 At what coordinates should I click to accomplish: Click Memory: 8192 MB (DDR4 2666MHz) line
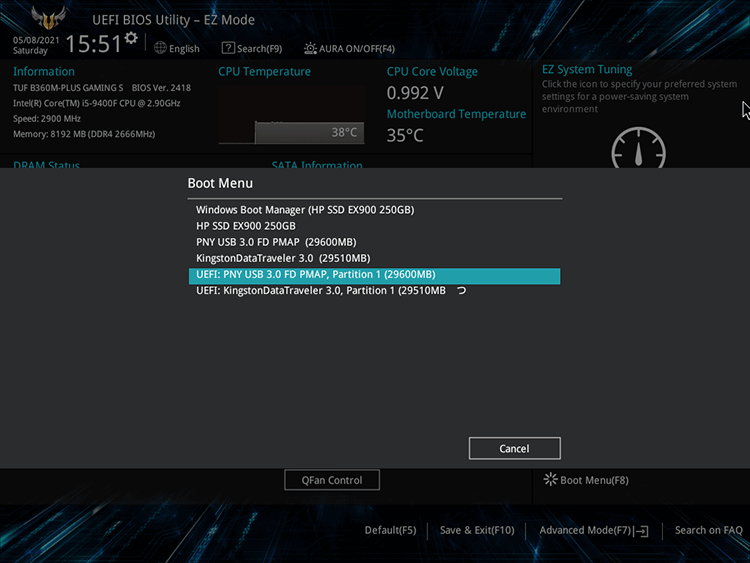(84, 134)
